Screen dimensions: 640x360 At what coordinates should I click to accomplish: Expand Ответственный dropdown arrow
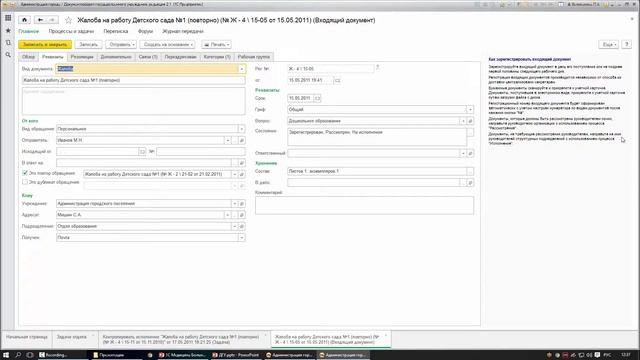pyautogui.click(x=463, y=153)
